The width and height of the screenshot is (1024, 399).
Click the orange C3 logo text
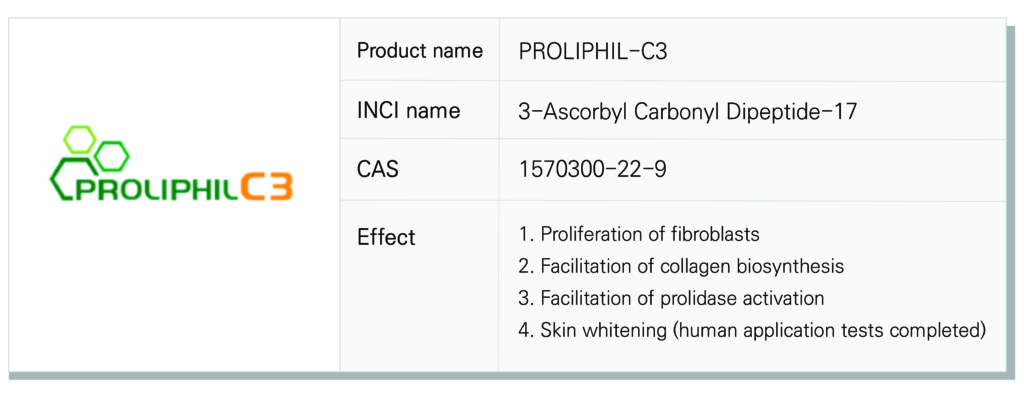[x=266, y=186]
